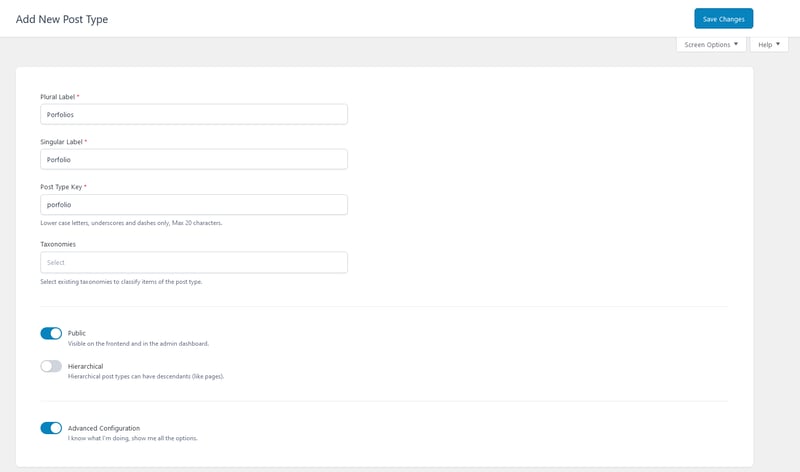Click the "Singular Label" field label
The image size is (800, 472).
coord(61,142)
